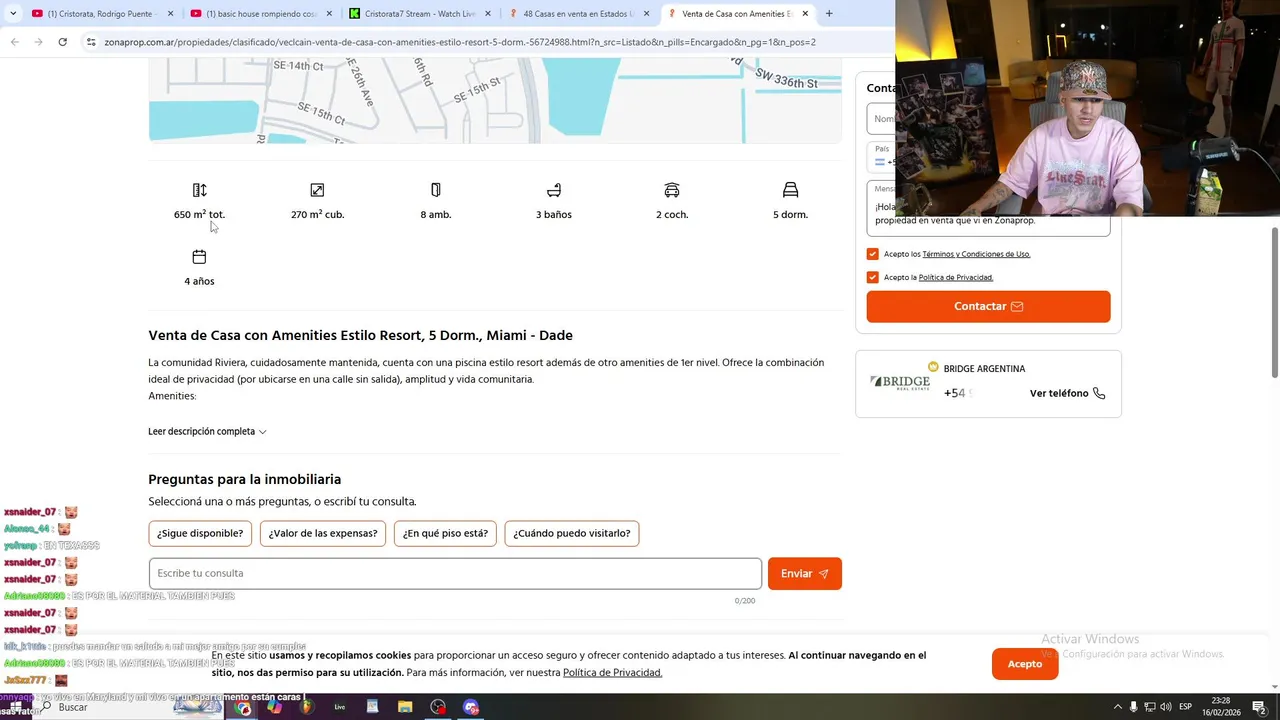Open Términos y Condiciones de Uso link
This screenshot has height=720, width=1280.
(x=976, y=254)
